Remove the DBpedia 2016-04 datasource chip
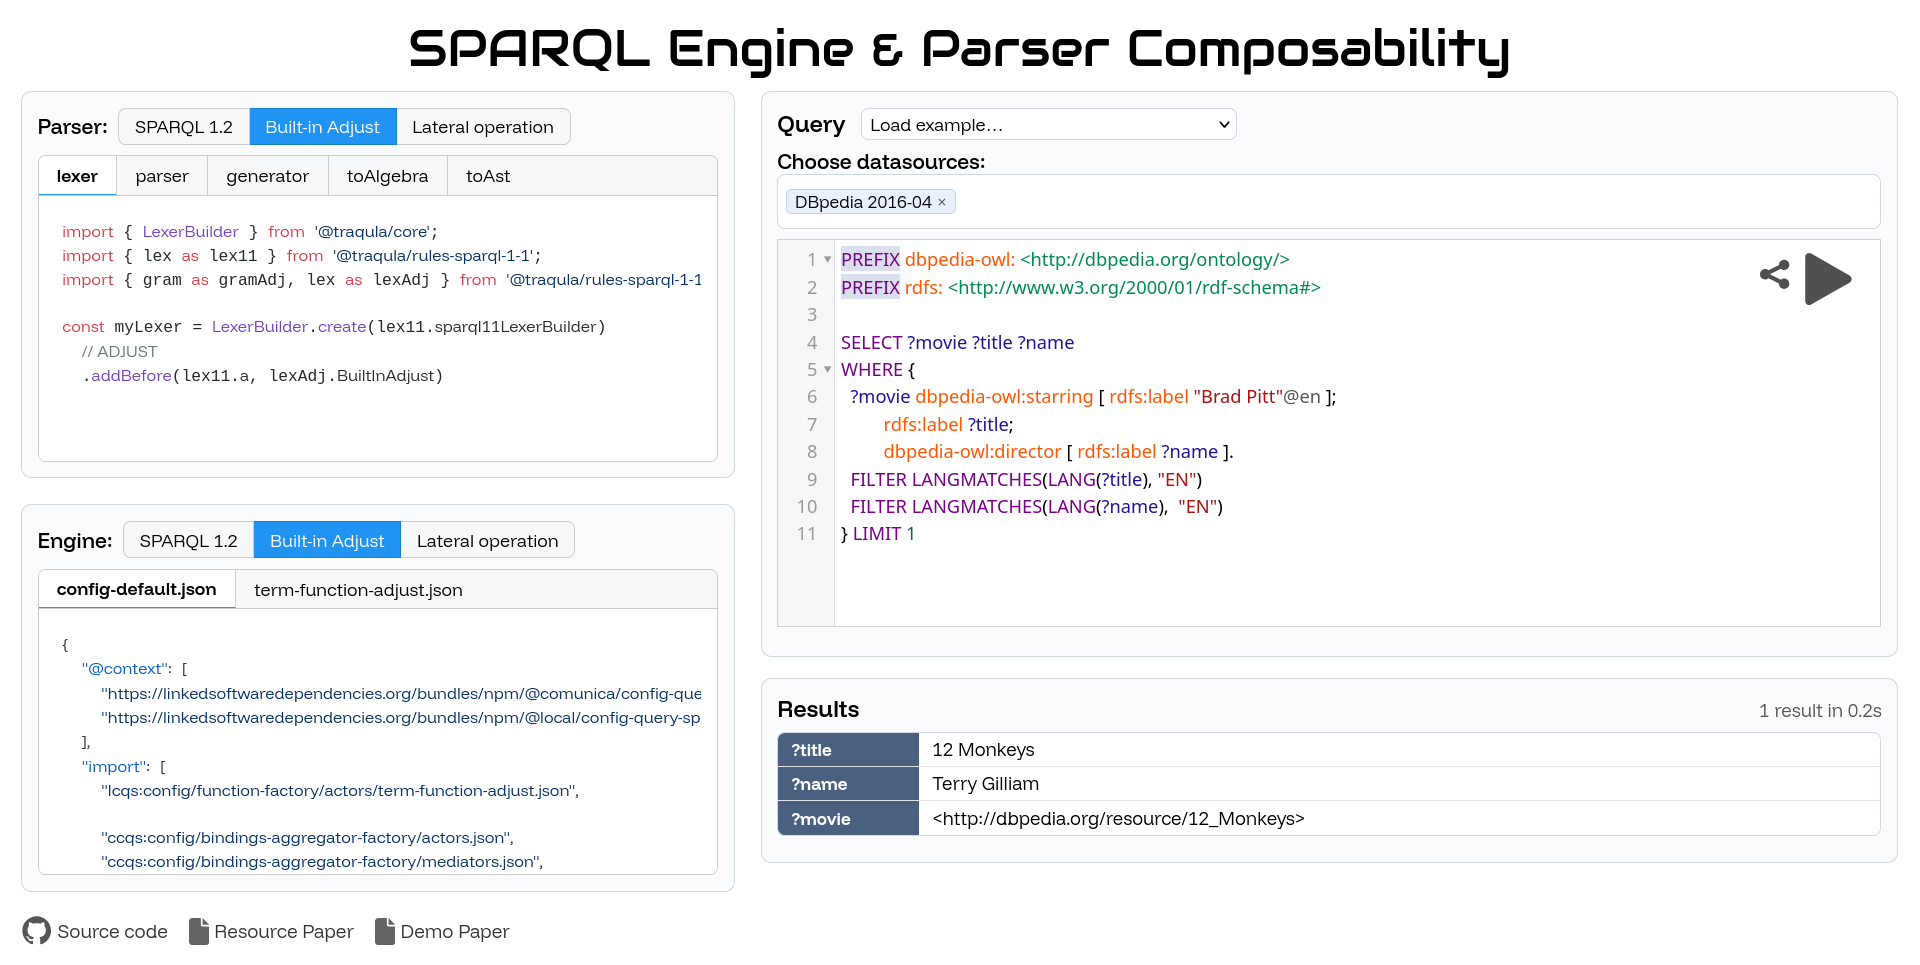 tap(941, 201)
